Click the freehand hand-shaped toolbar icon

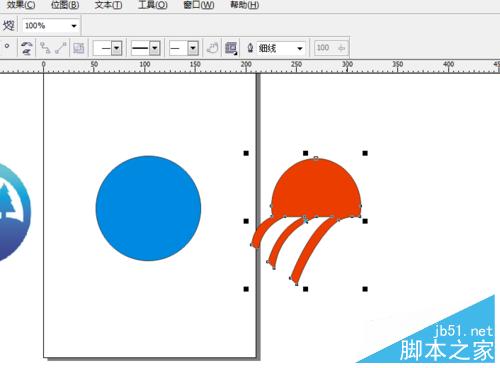(212, 48)
